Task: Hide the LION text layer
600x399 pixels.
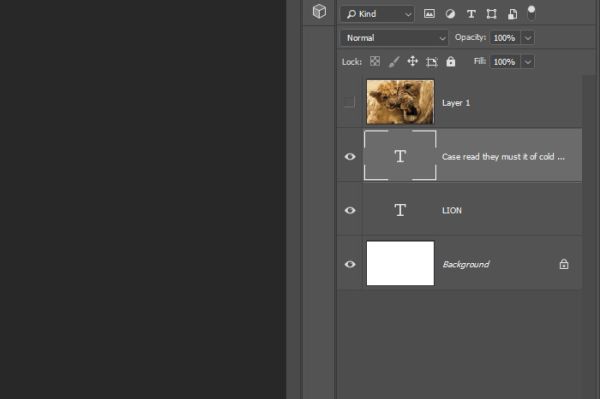Action: [x=350, y=210]
